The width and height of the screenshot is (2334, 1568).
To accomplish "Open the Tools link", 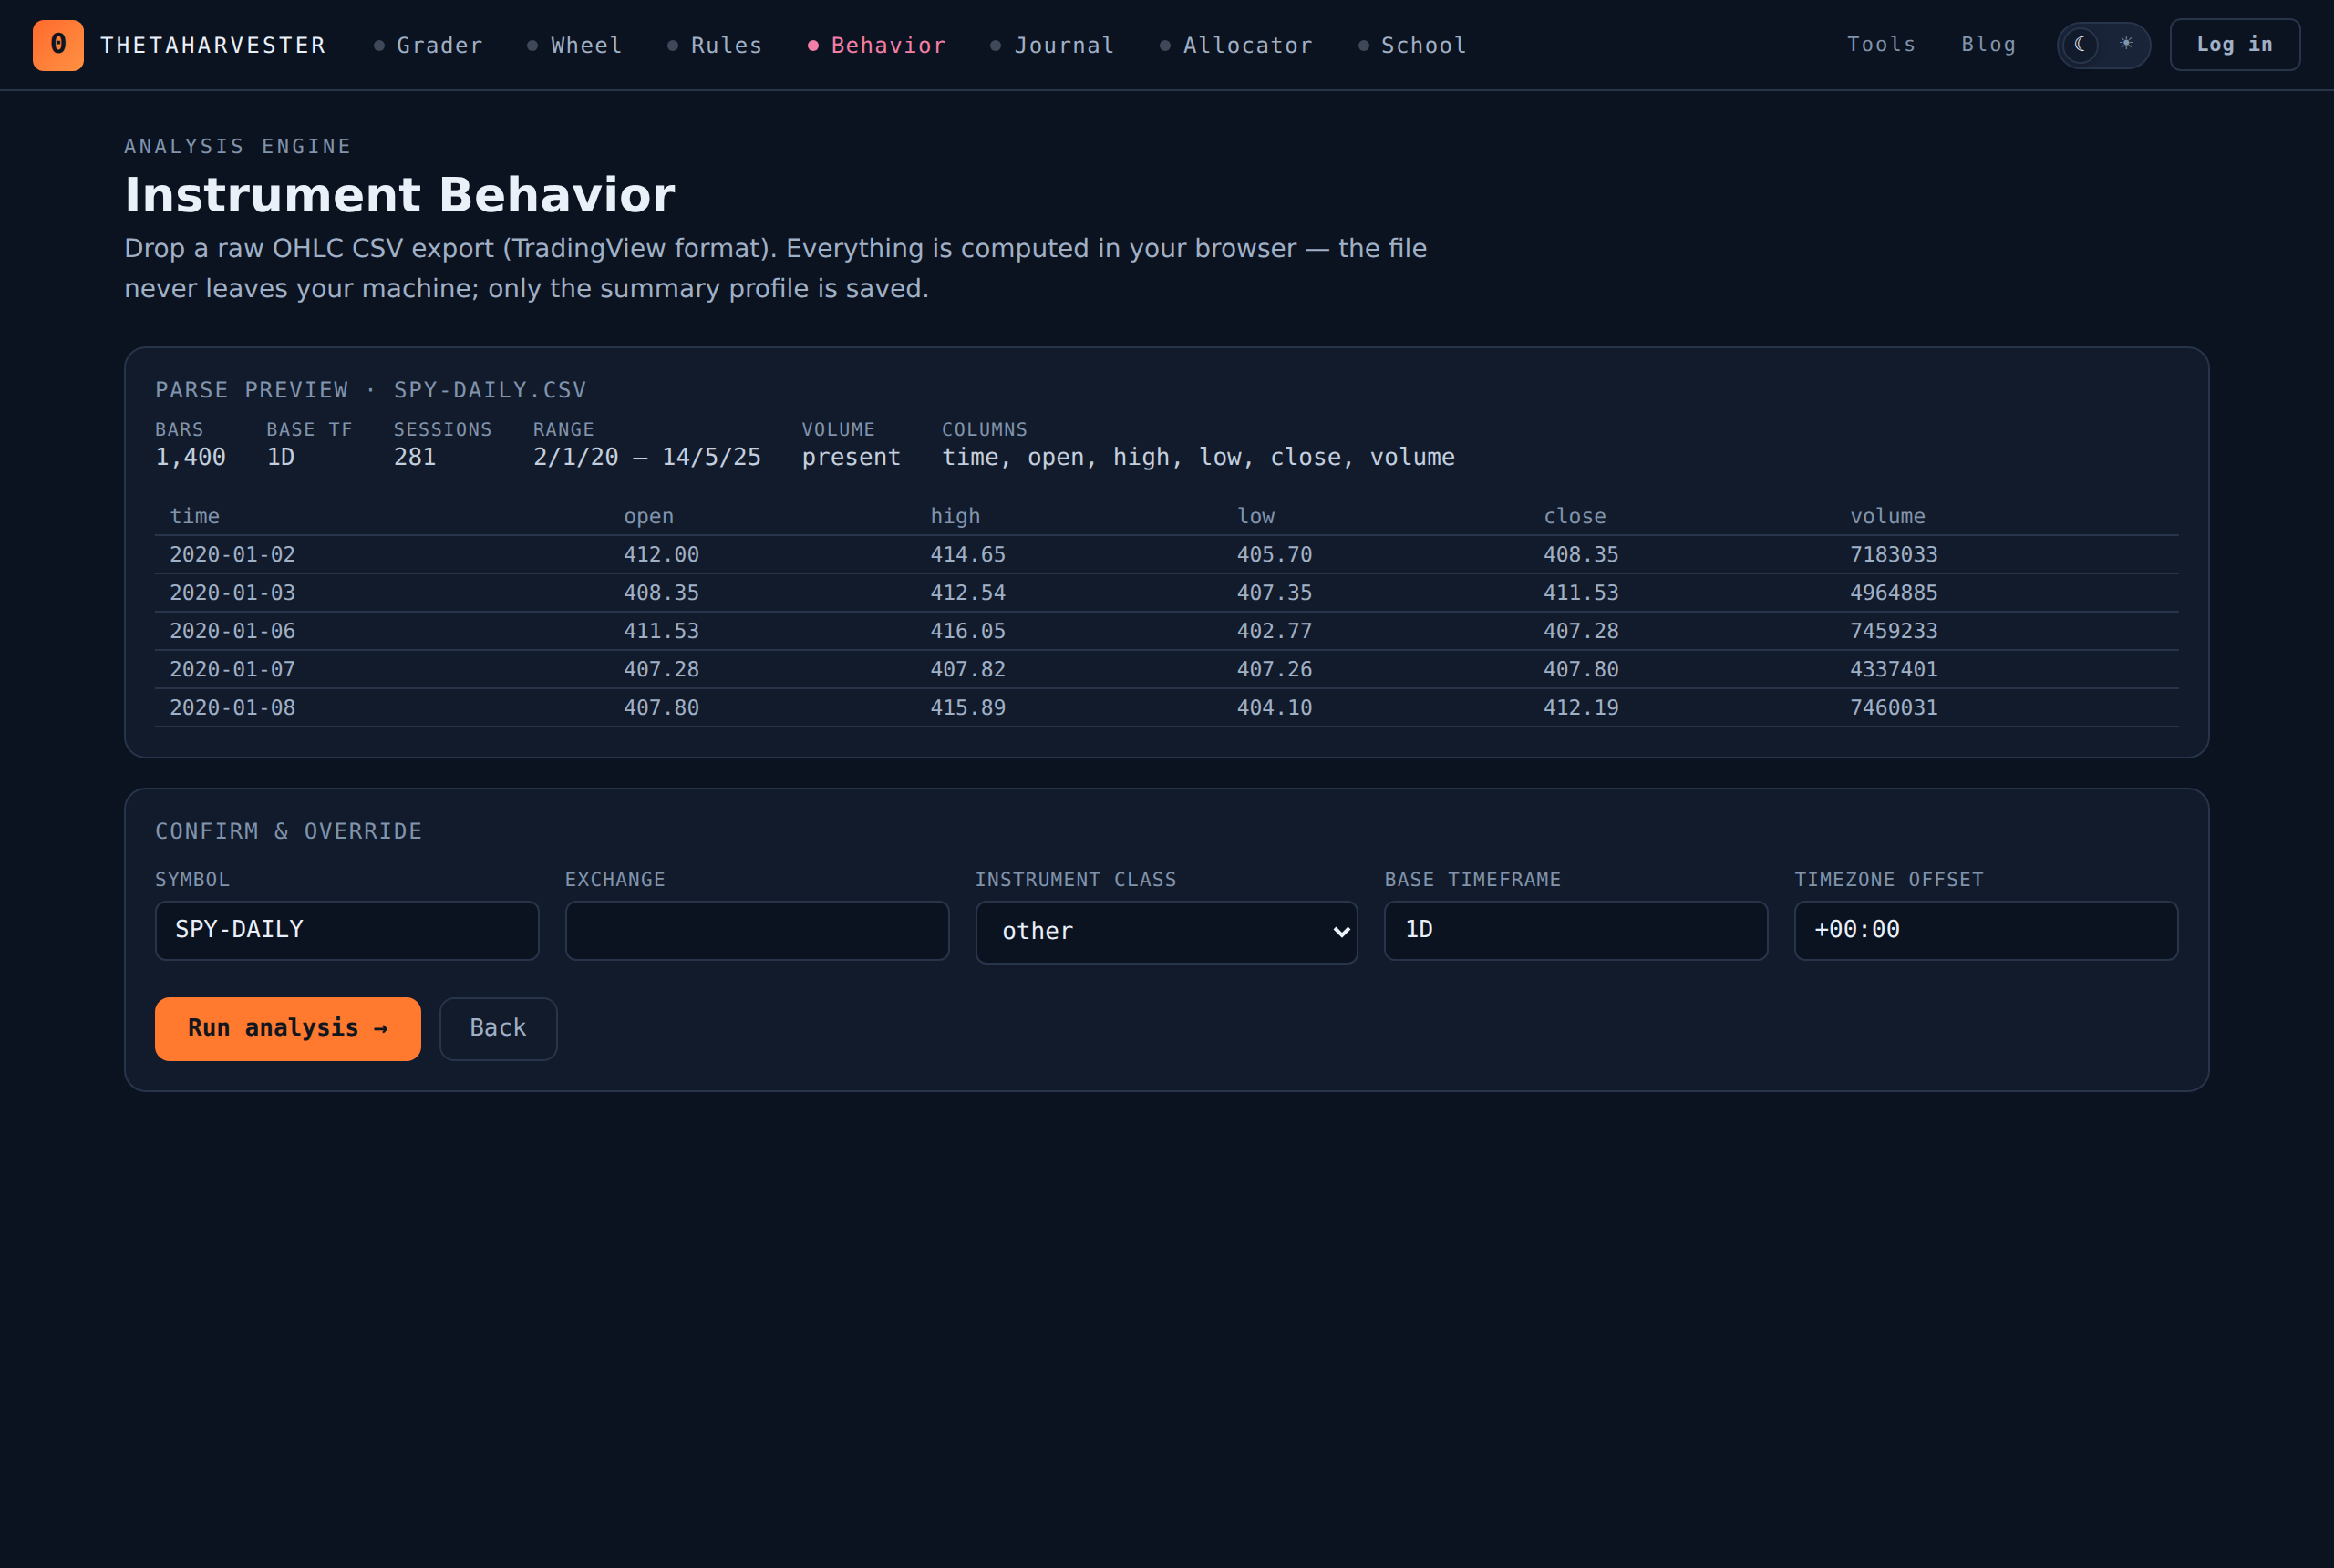I will pos(1881,45).
